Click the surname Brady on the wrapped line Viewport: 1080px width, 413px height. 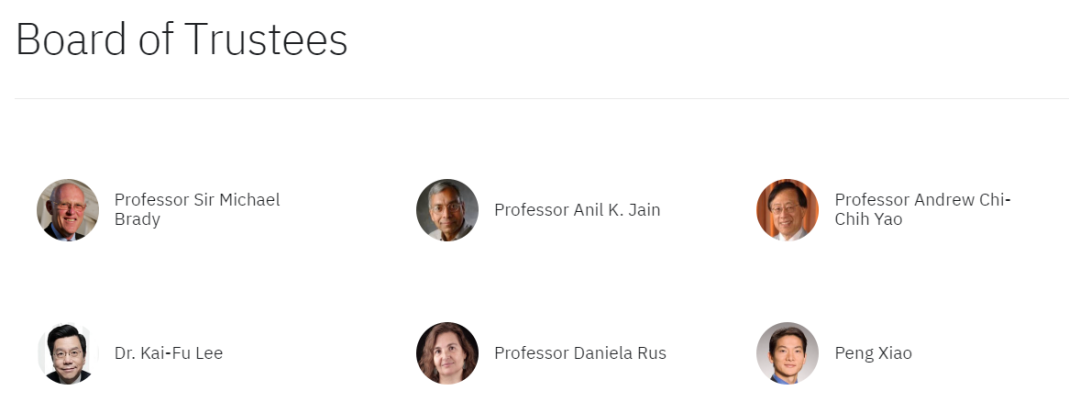[137, 219]
